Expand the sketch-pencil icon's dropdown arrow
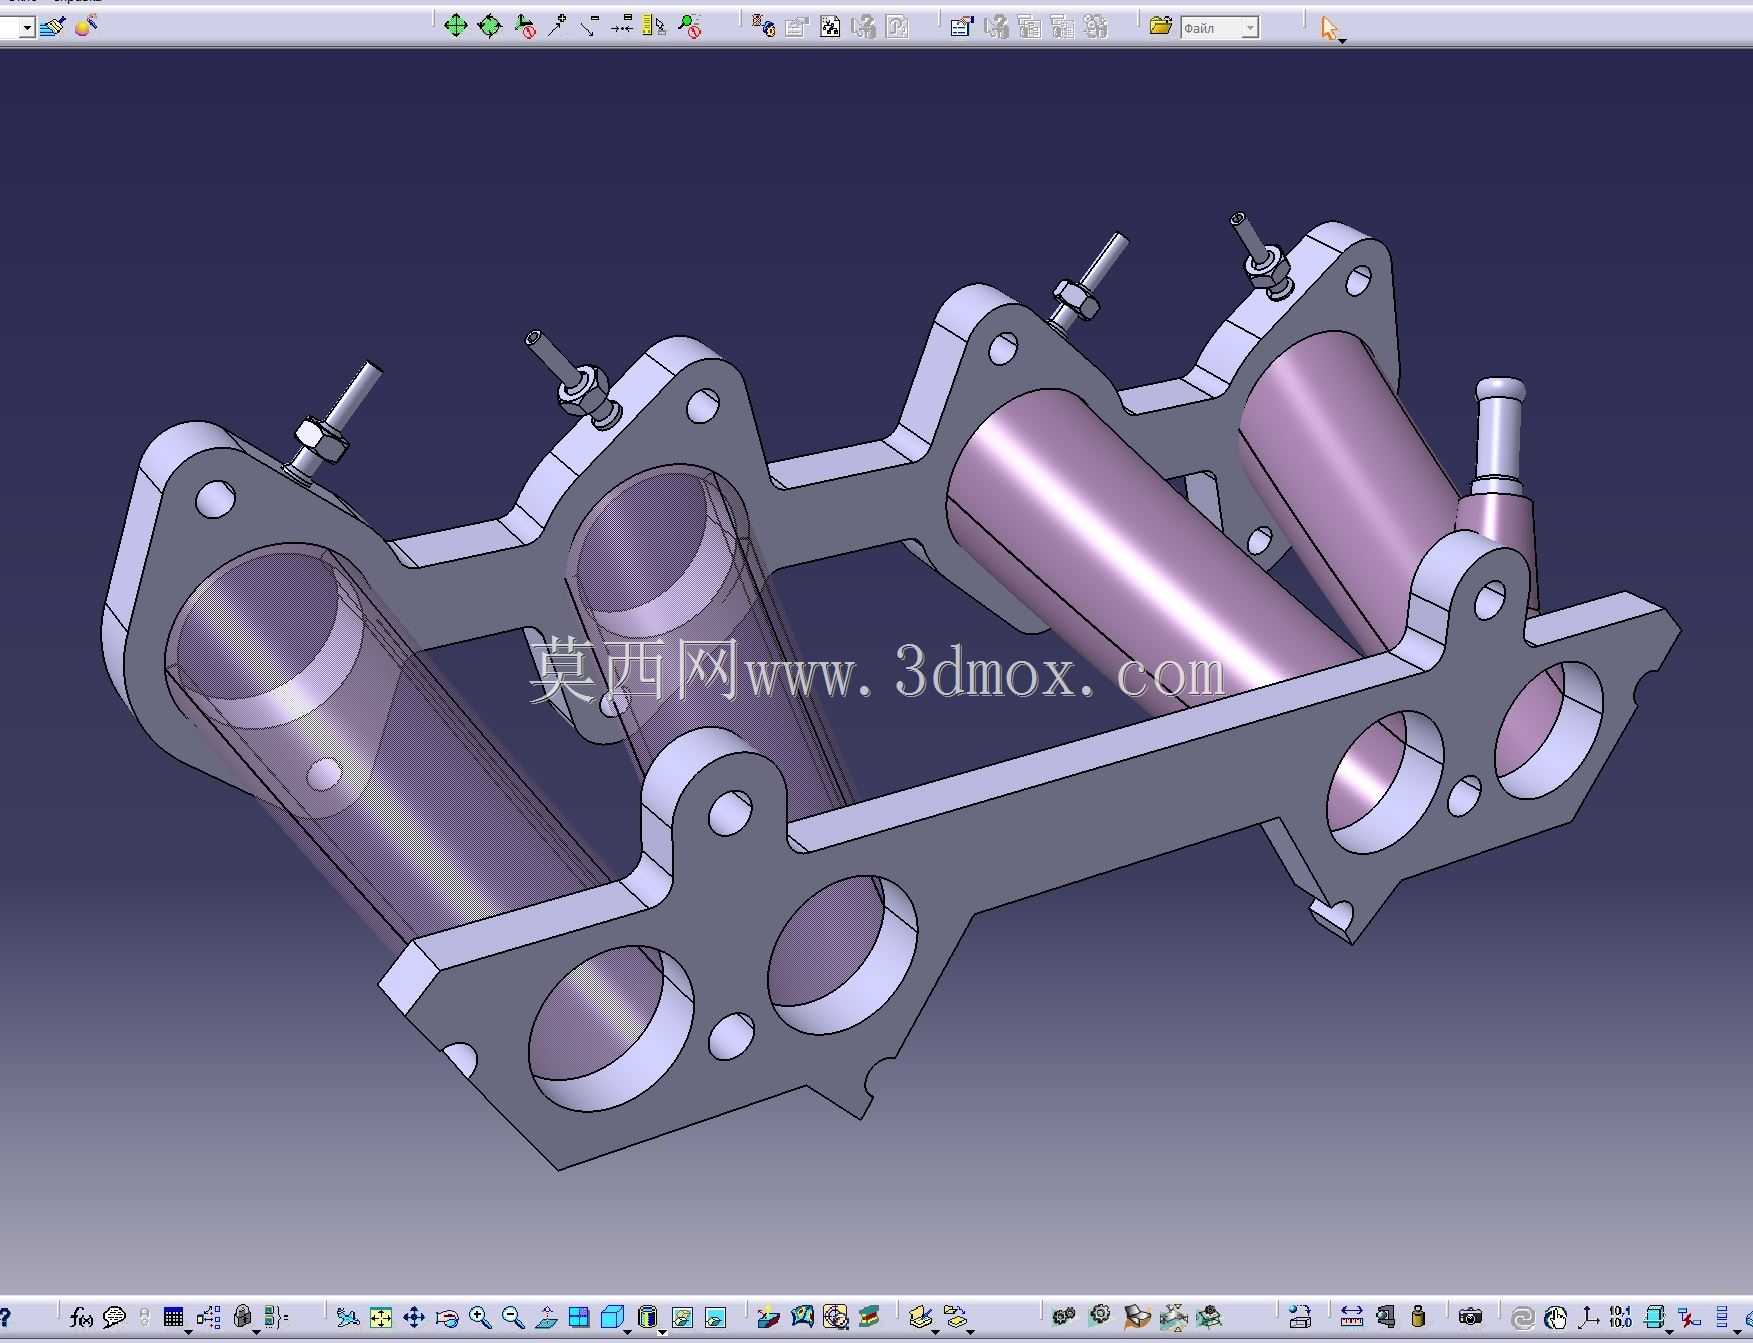The height and width of the screenshot is (1343, 1753). [x=935, y=1333]
